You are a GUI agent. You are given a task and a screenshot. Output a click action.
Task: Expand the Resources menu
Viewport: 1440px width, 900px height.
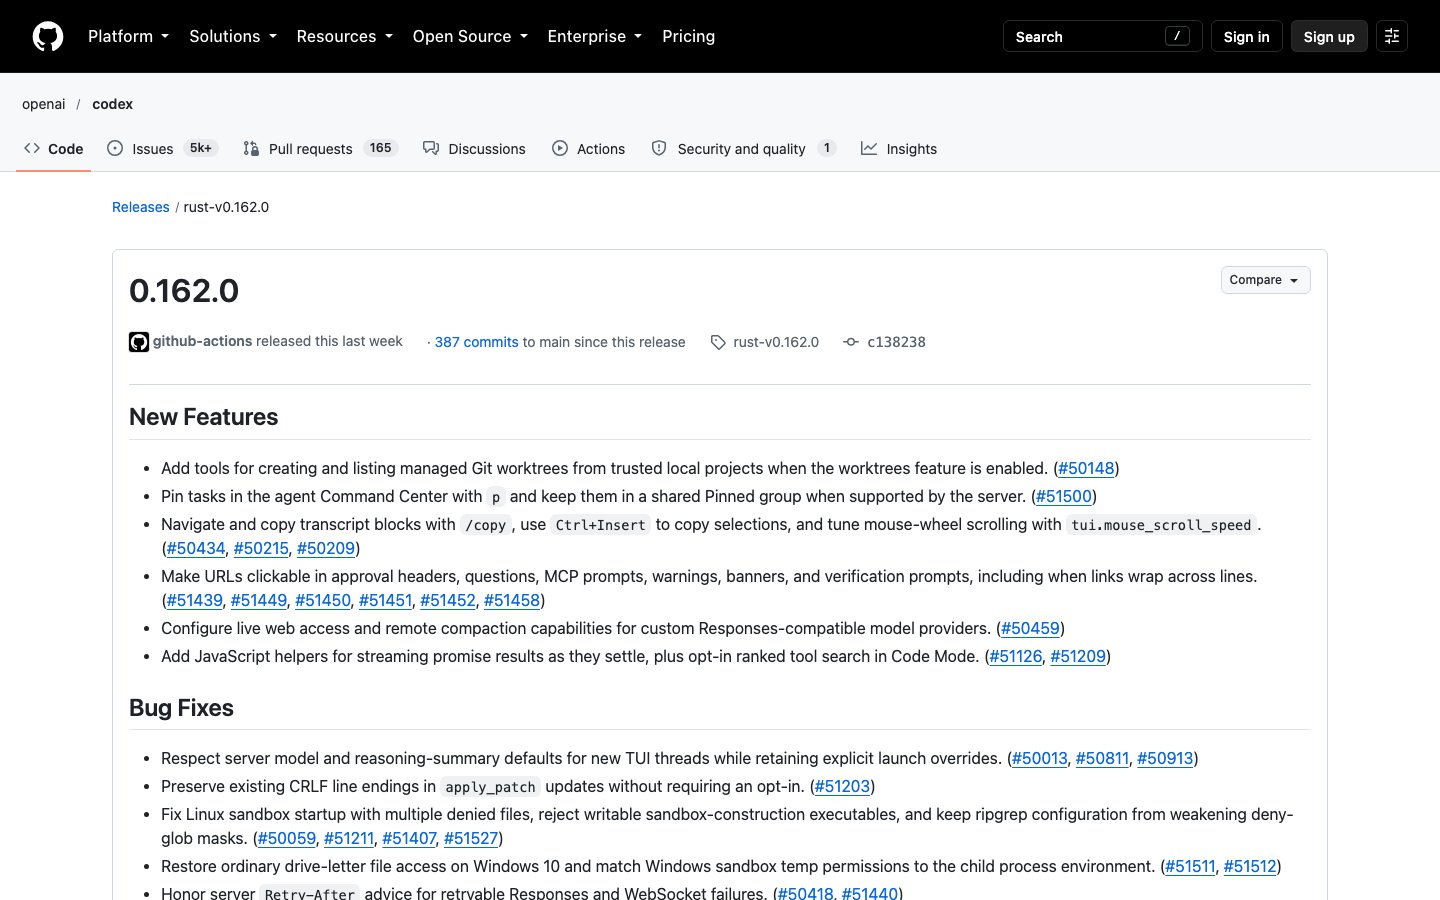pyautogui.click(x=344, y=36)
